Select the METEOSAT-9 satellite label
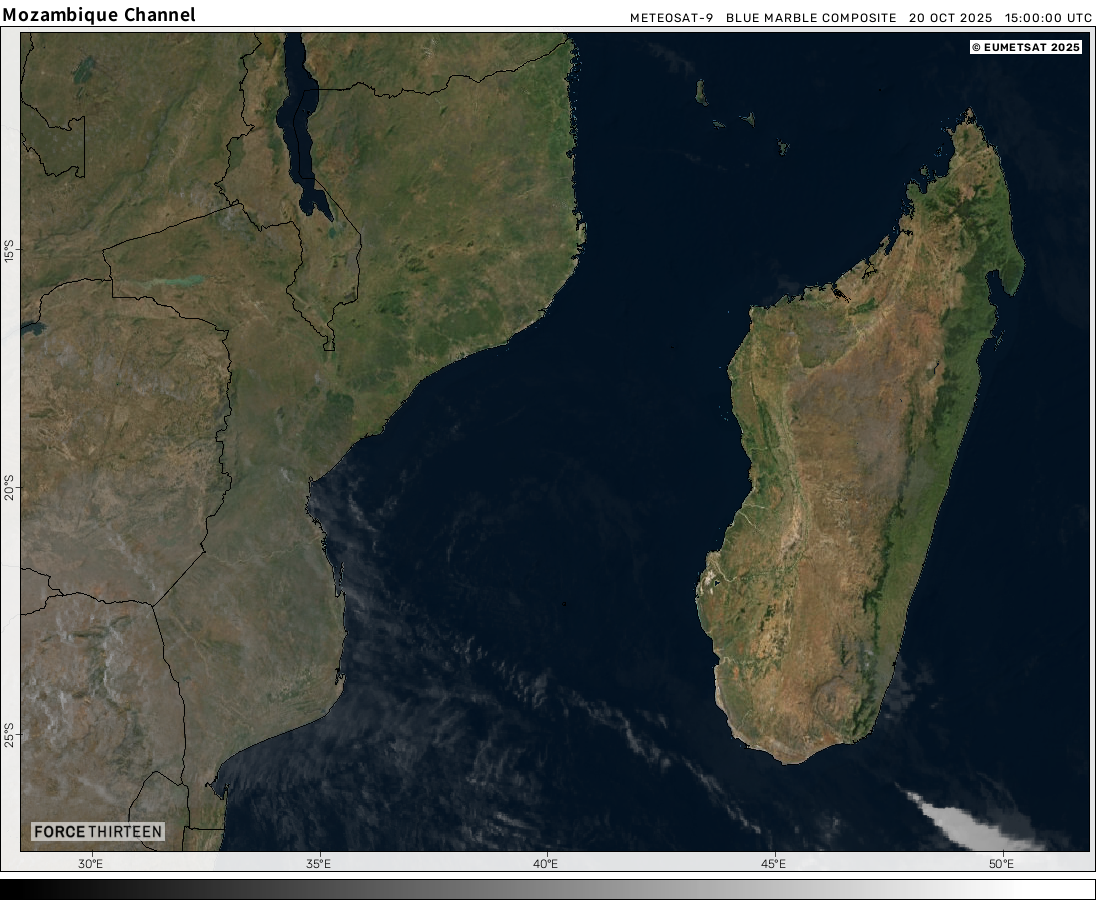1096x900 pixels. [672, 18]
